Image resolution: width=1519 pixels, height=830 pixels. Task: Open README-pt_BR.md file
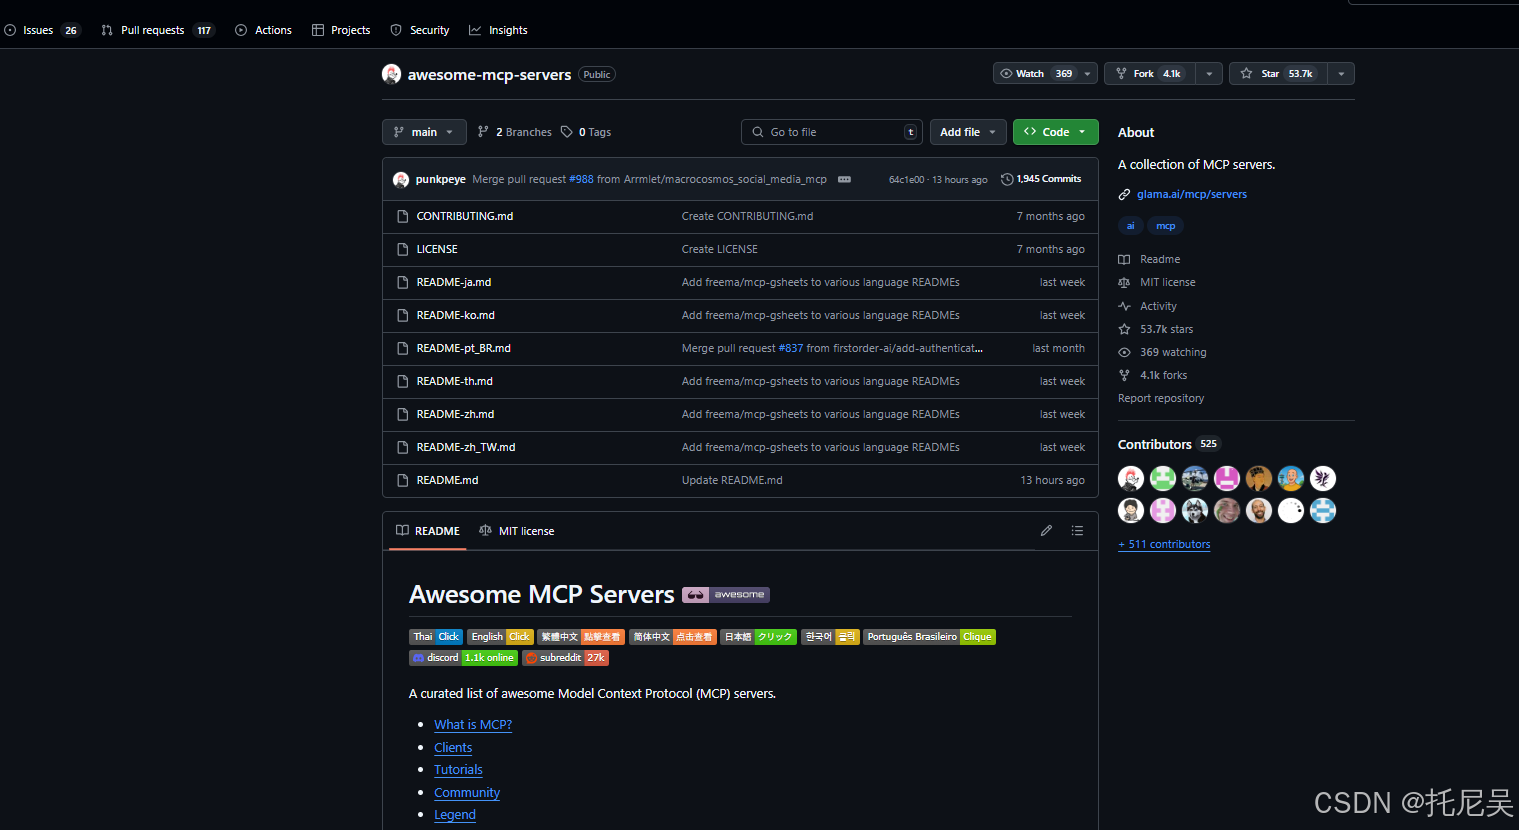pyautogui.click(x=464, y=348)
